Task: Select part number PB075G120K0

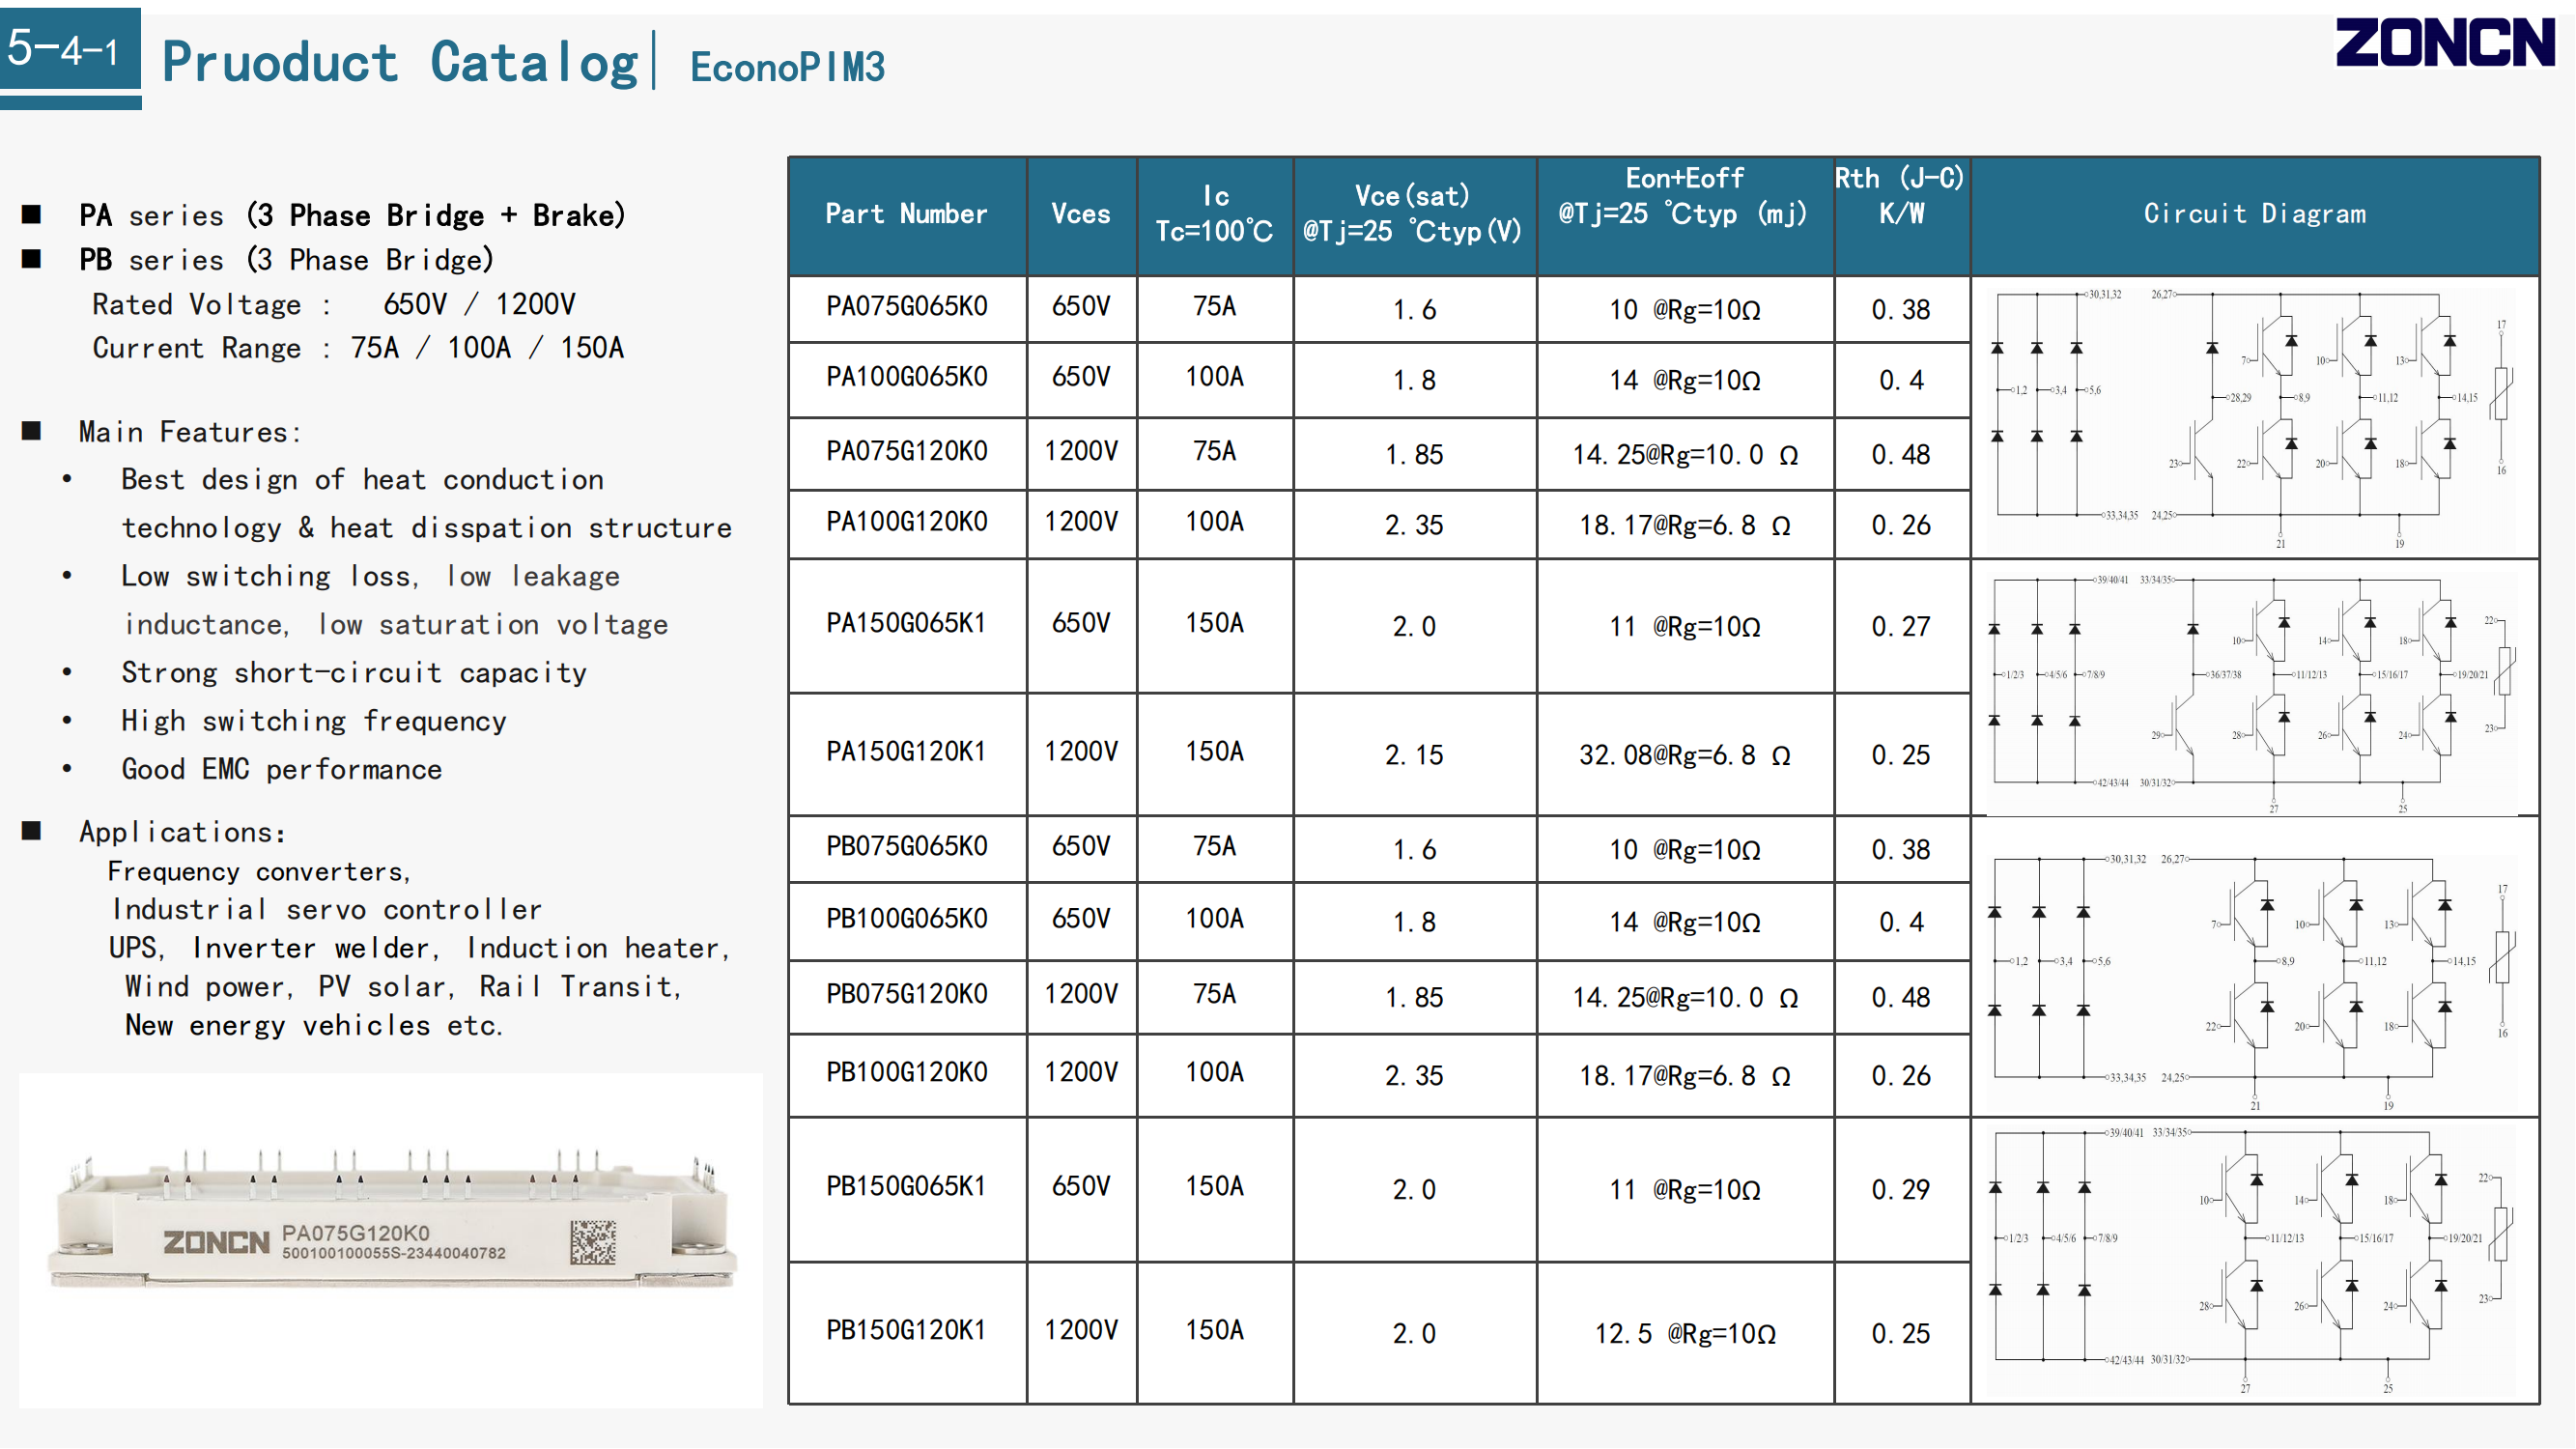Action: coord(906,995)
